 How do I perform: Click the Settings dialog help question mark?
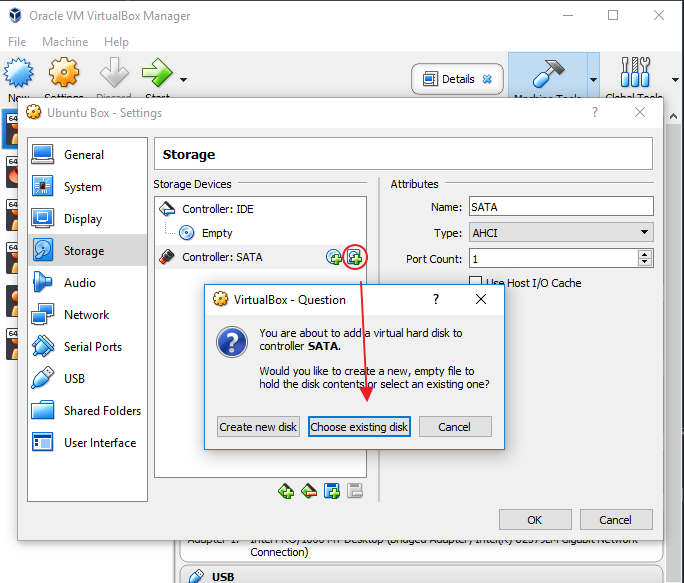point(595,113)
